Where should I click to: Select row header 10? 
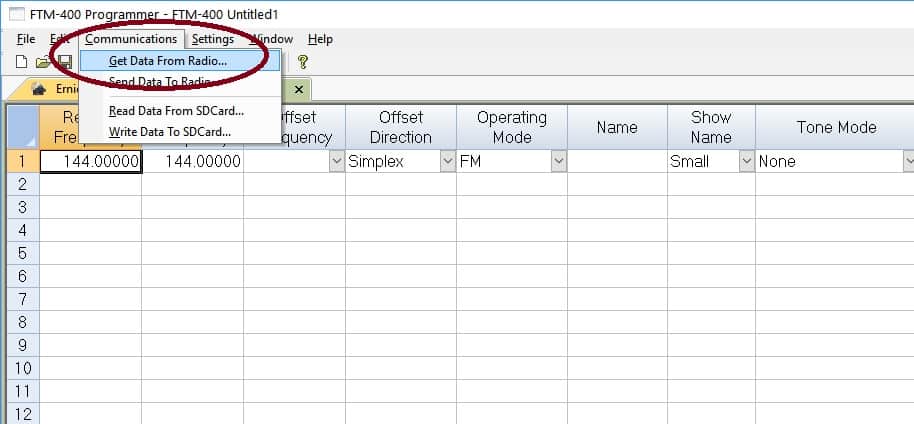[x=23, y=369]
